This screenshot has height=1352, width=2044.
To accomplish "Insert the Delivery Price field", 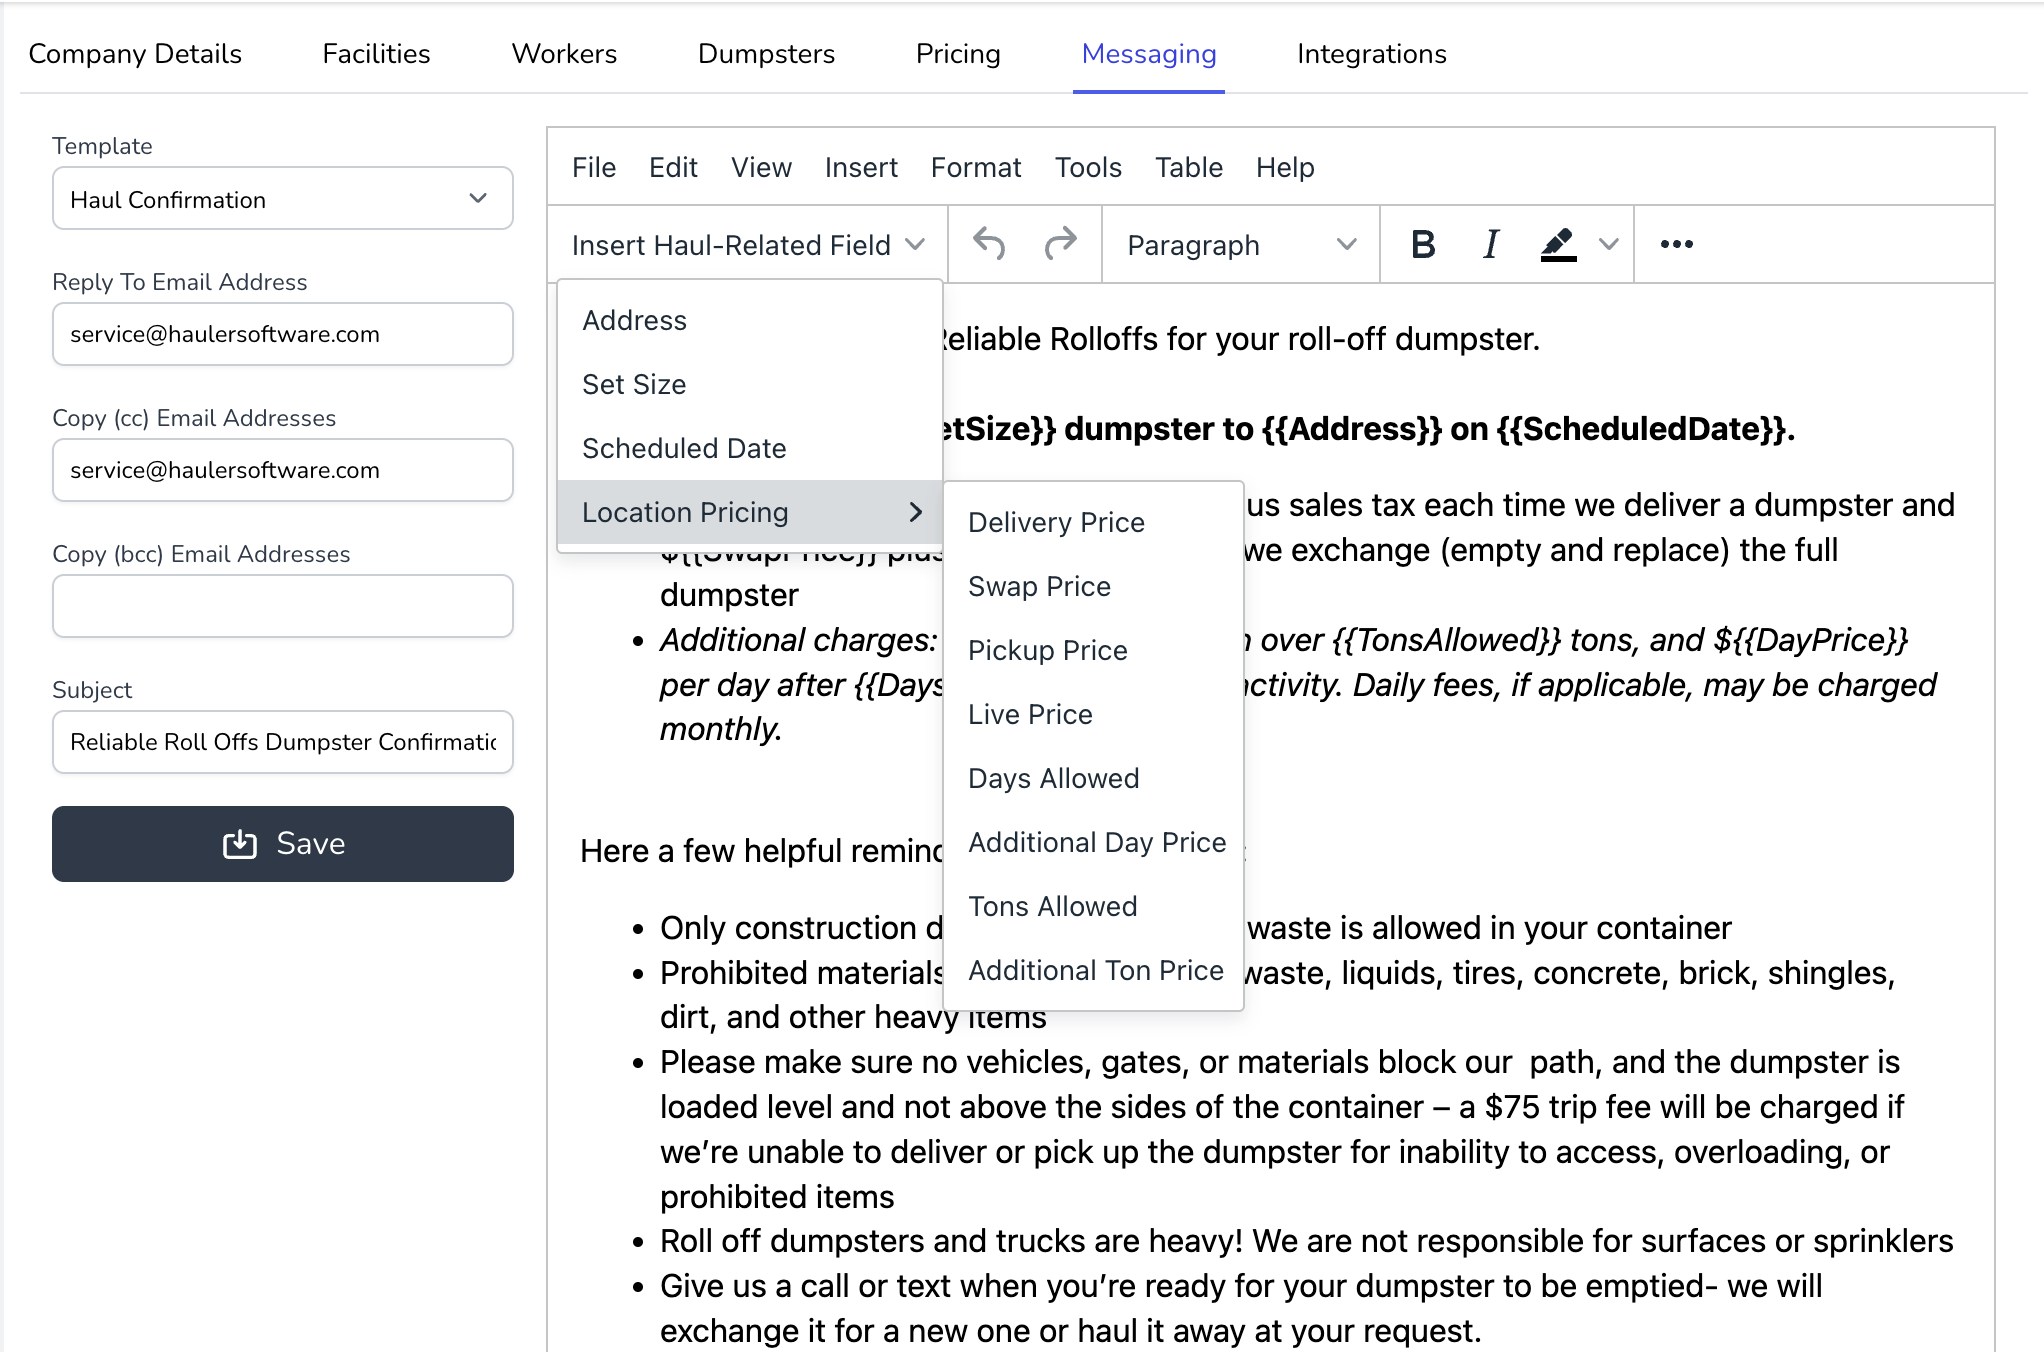I will coord(1094,522).
